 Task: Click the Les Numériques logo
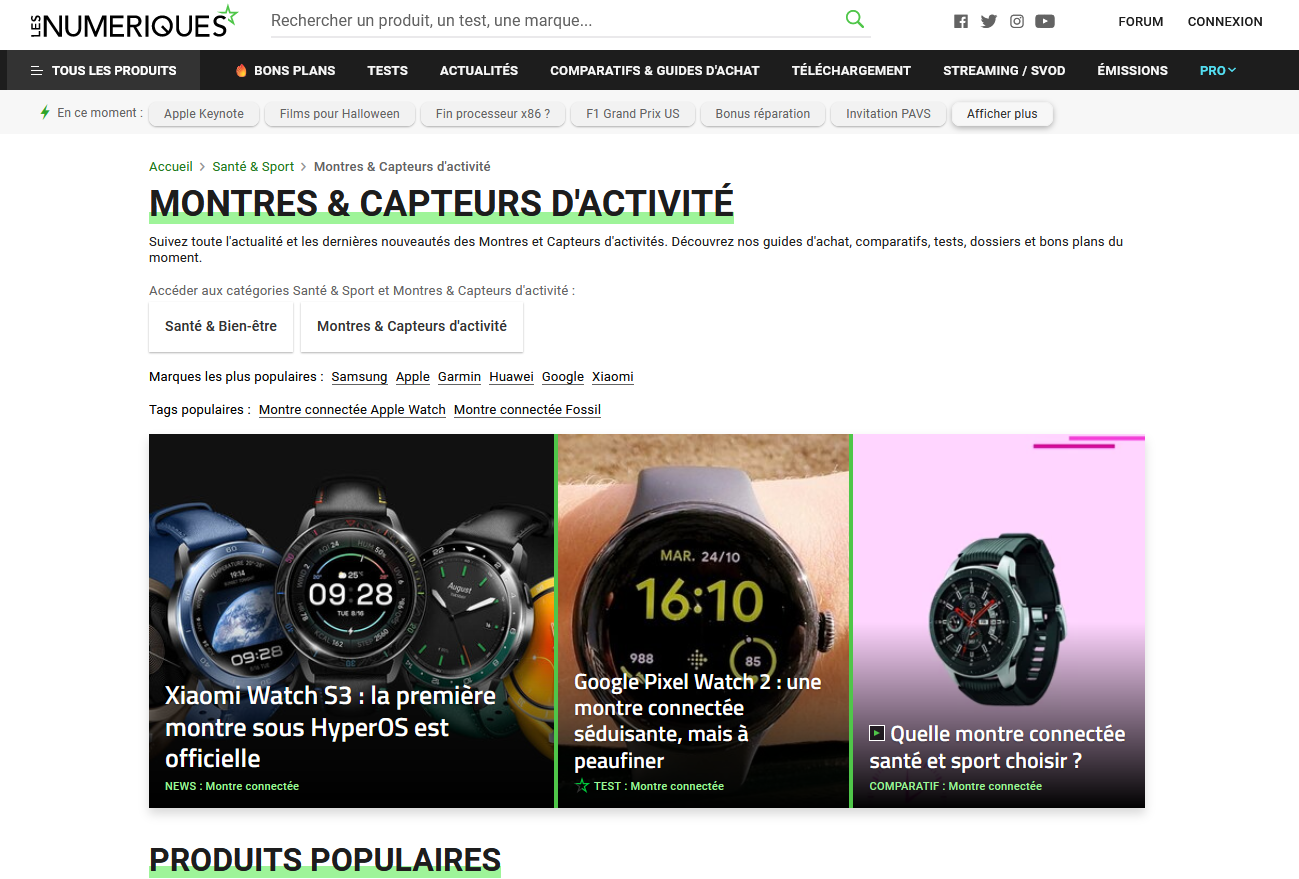(x=134, y=22)
